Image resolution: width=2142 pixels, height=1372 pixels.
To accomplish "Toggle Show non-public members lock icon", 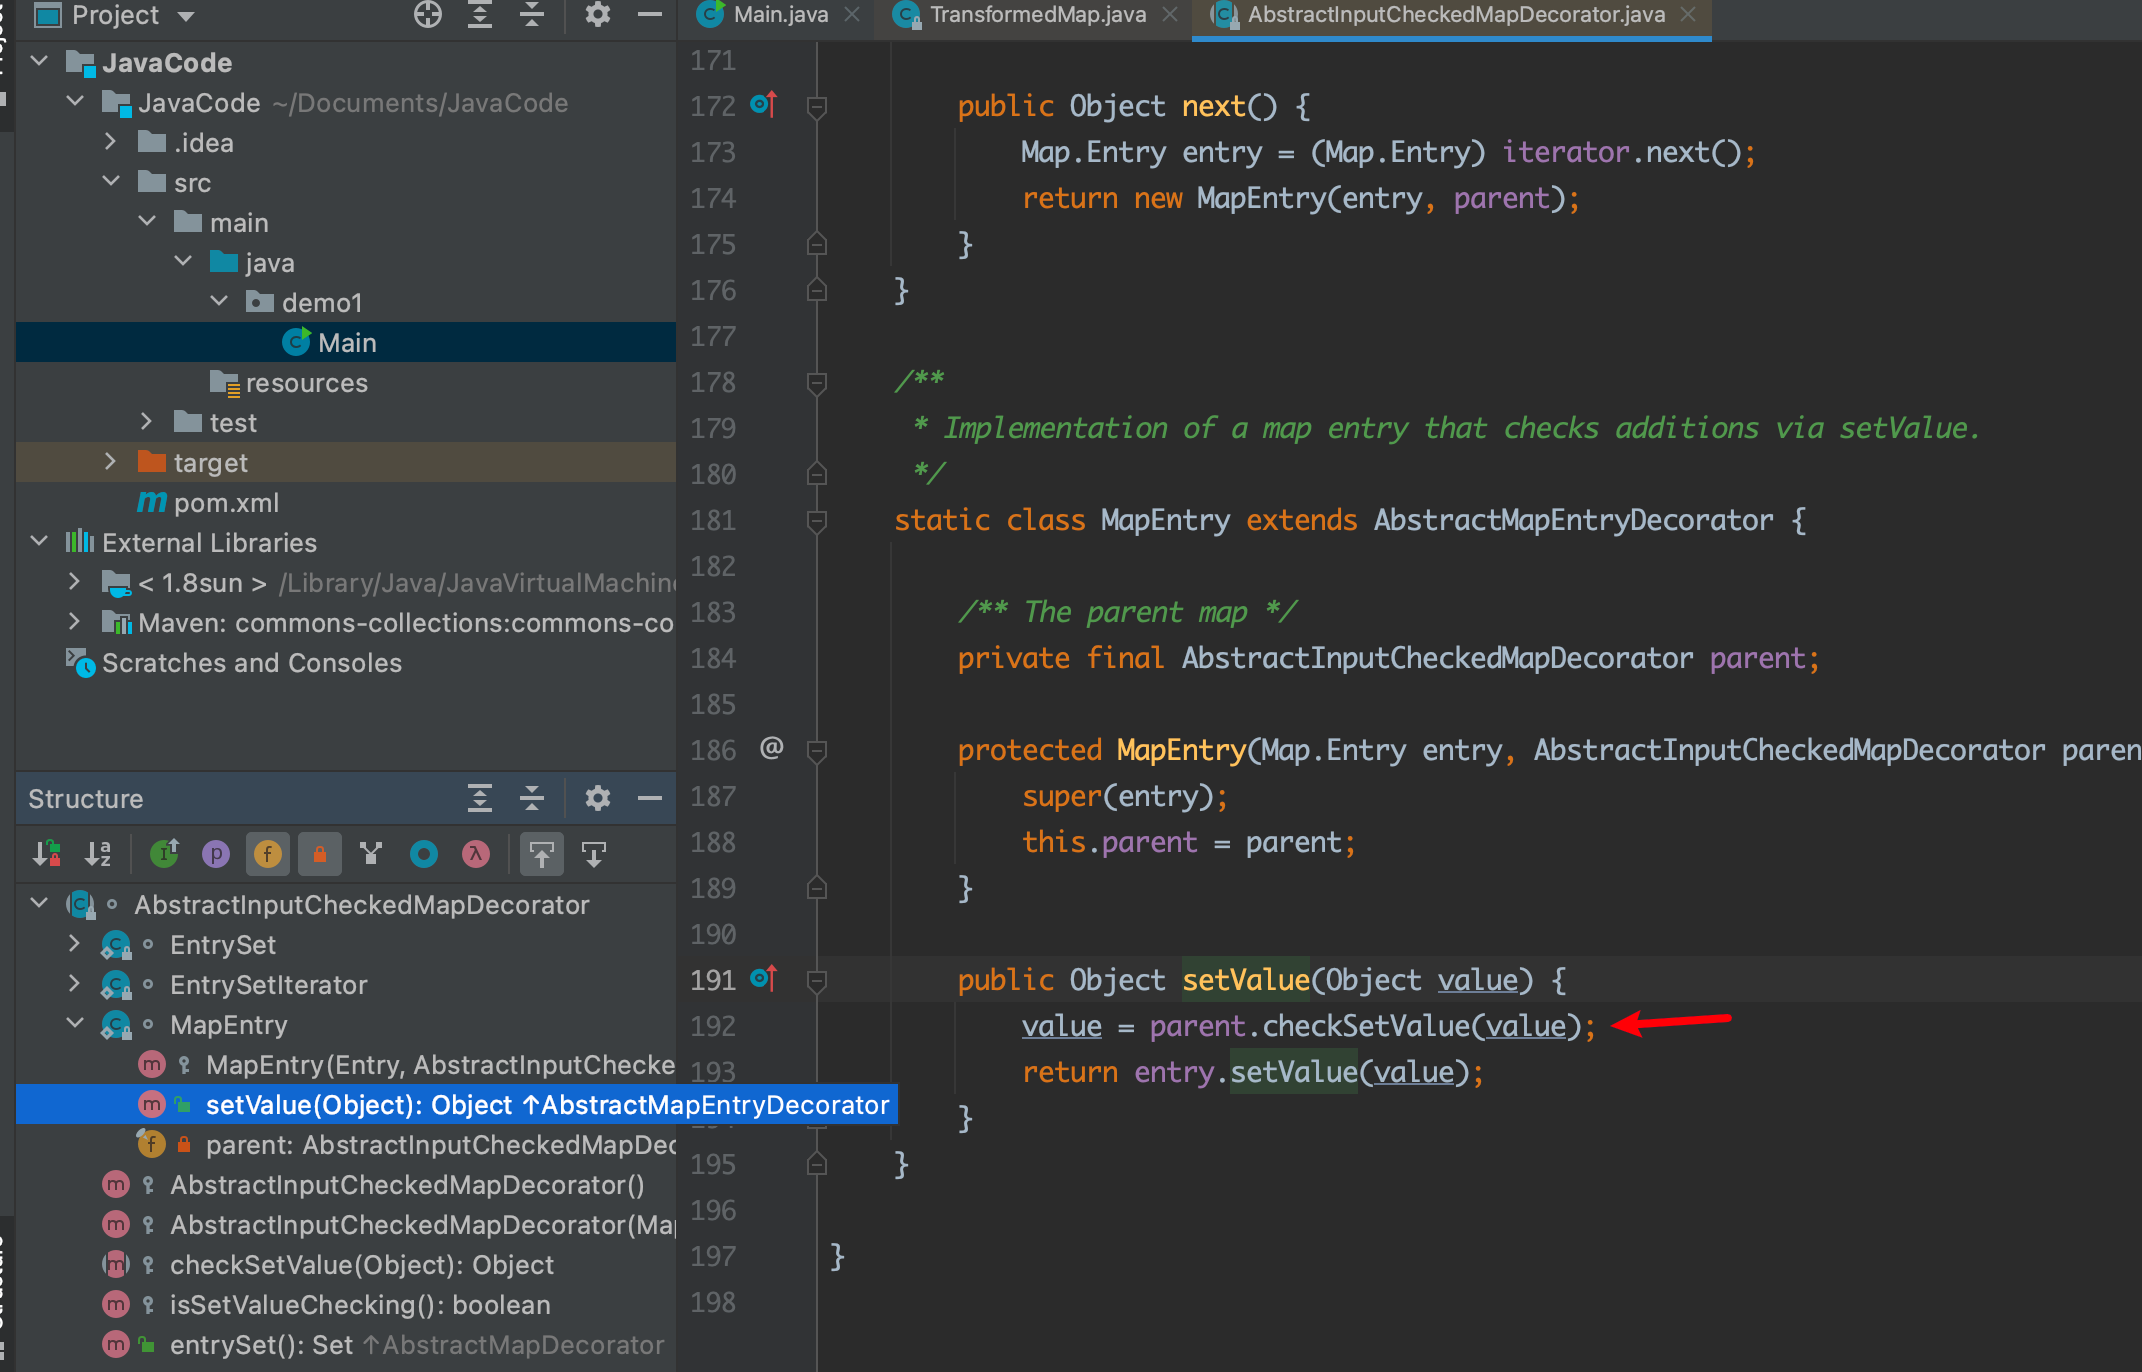I will coord(320,854).
